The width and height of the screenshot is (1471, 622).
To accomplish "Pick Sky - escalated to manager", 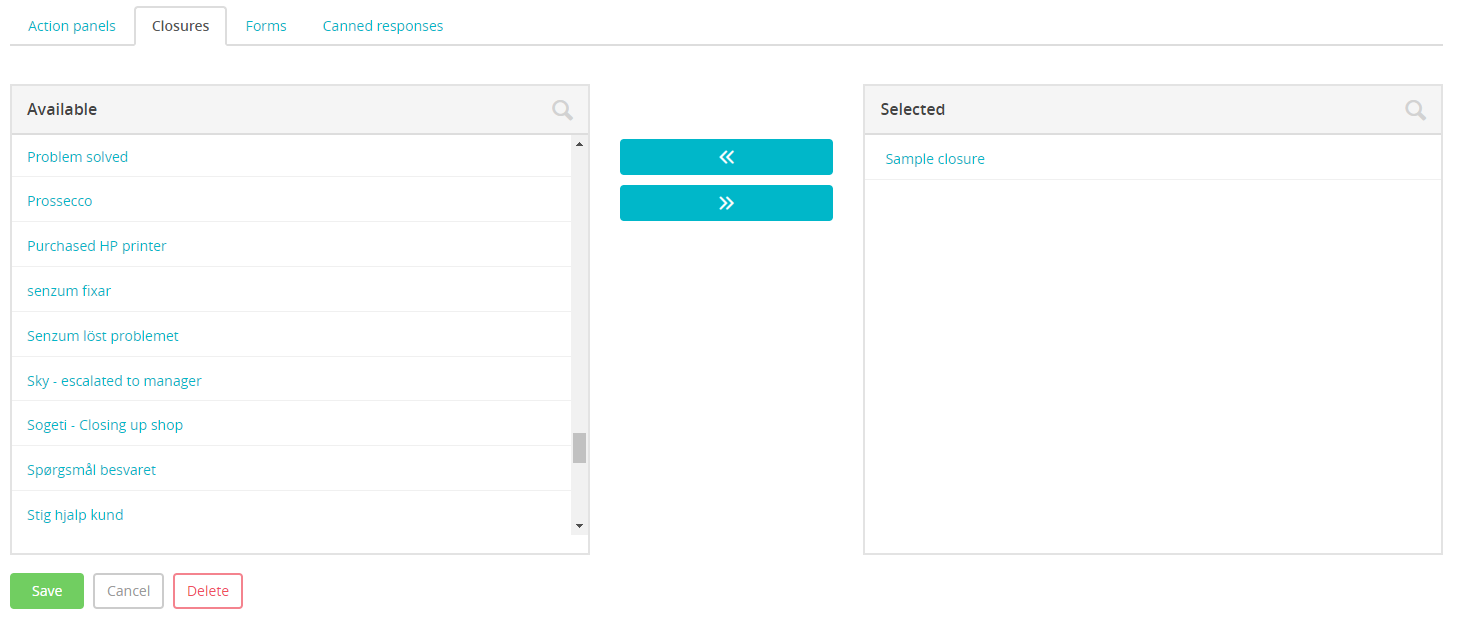I will point(115,381).
